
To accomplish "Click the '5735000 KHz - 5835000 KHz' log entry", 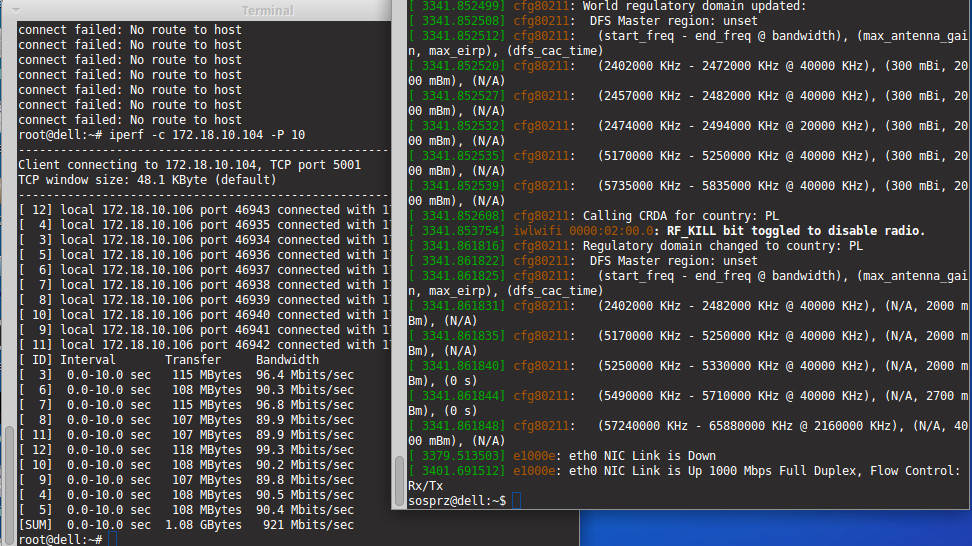I will pyautogui.click(x=688, y=193).
